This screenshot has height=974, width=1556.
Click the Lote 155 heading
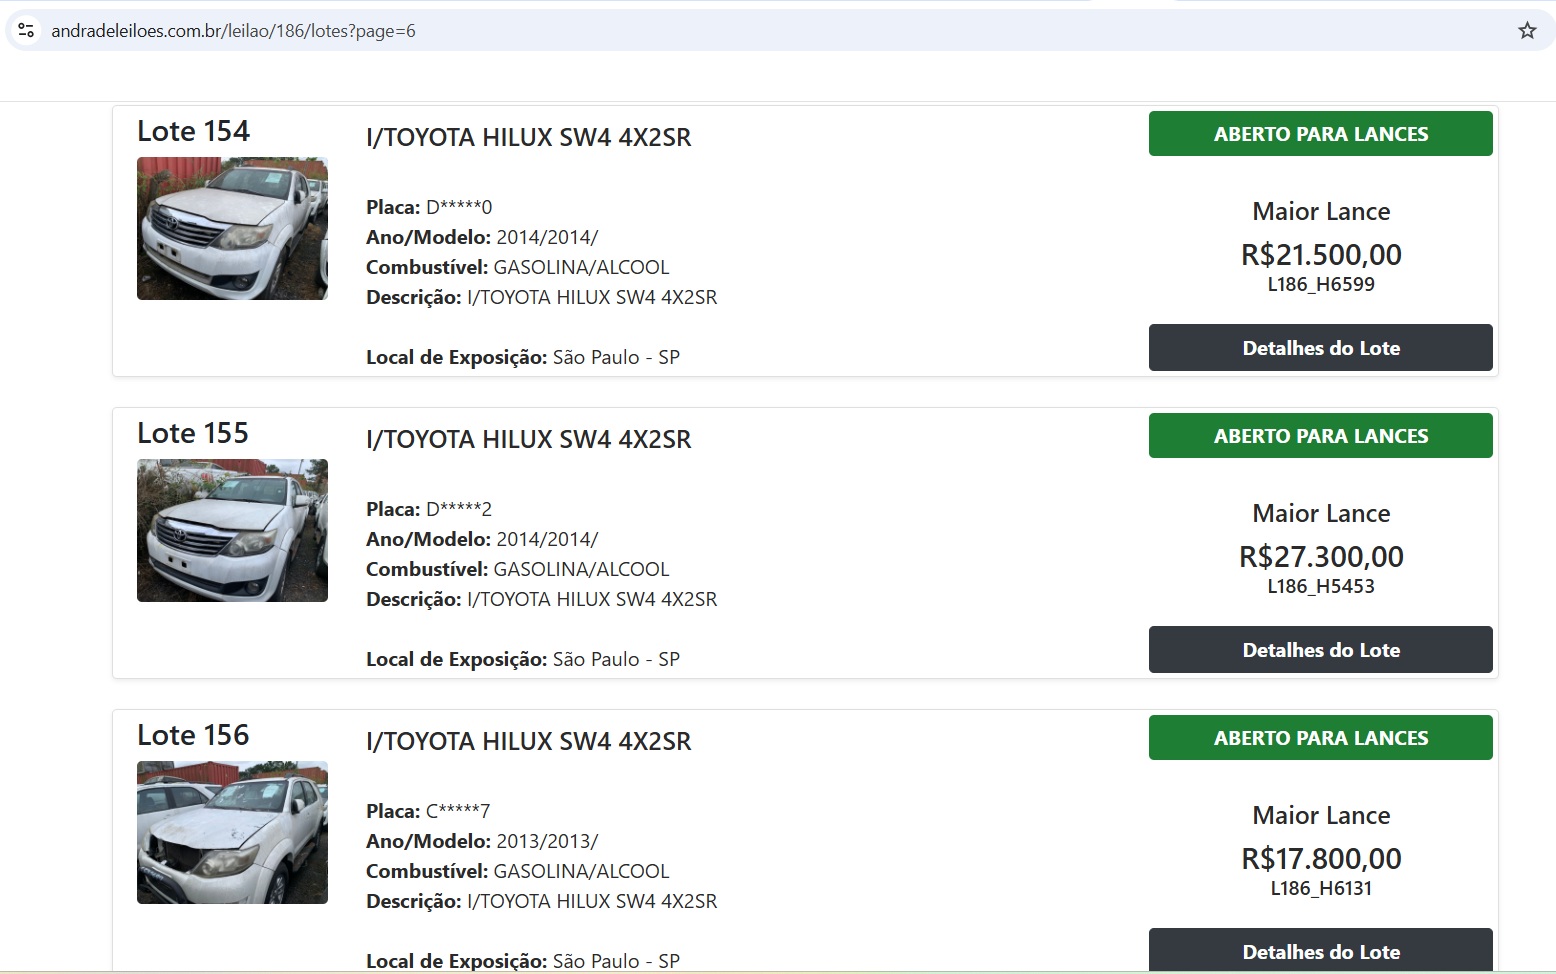pyautogui.click(x=193, y=433)
